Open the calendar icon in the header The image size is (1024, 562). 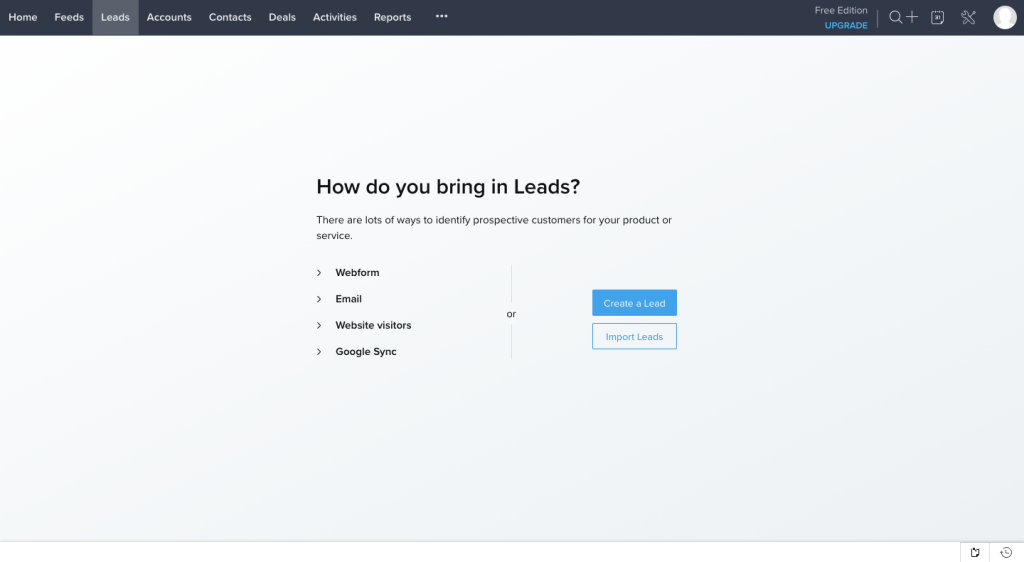[x=937, y=17]
